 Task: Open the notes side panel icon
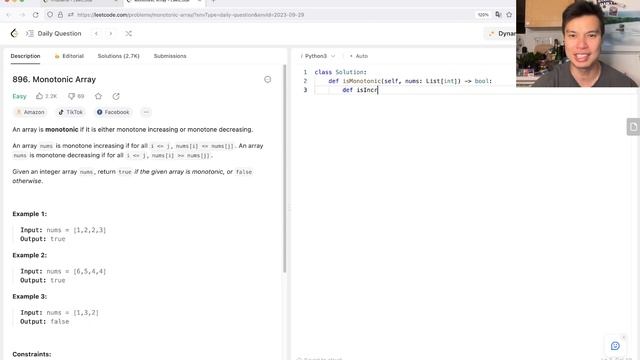click(633, 127)
